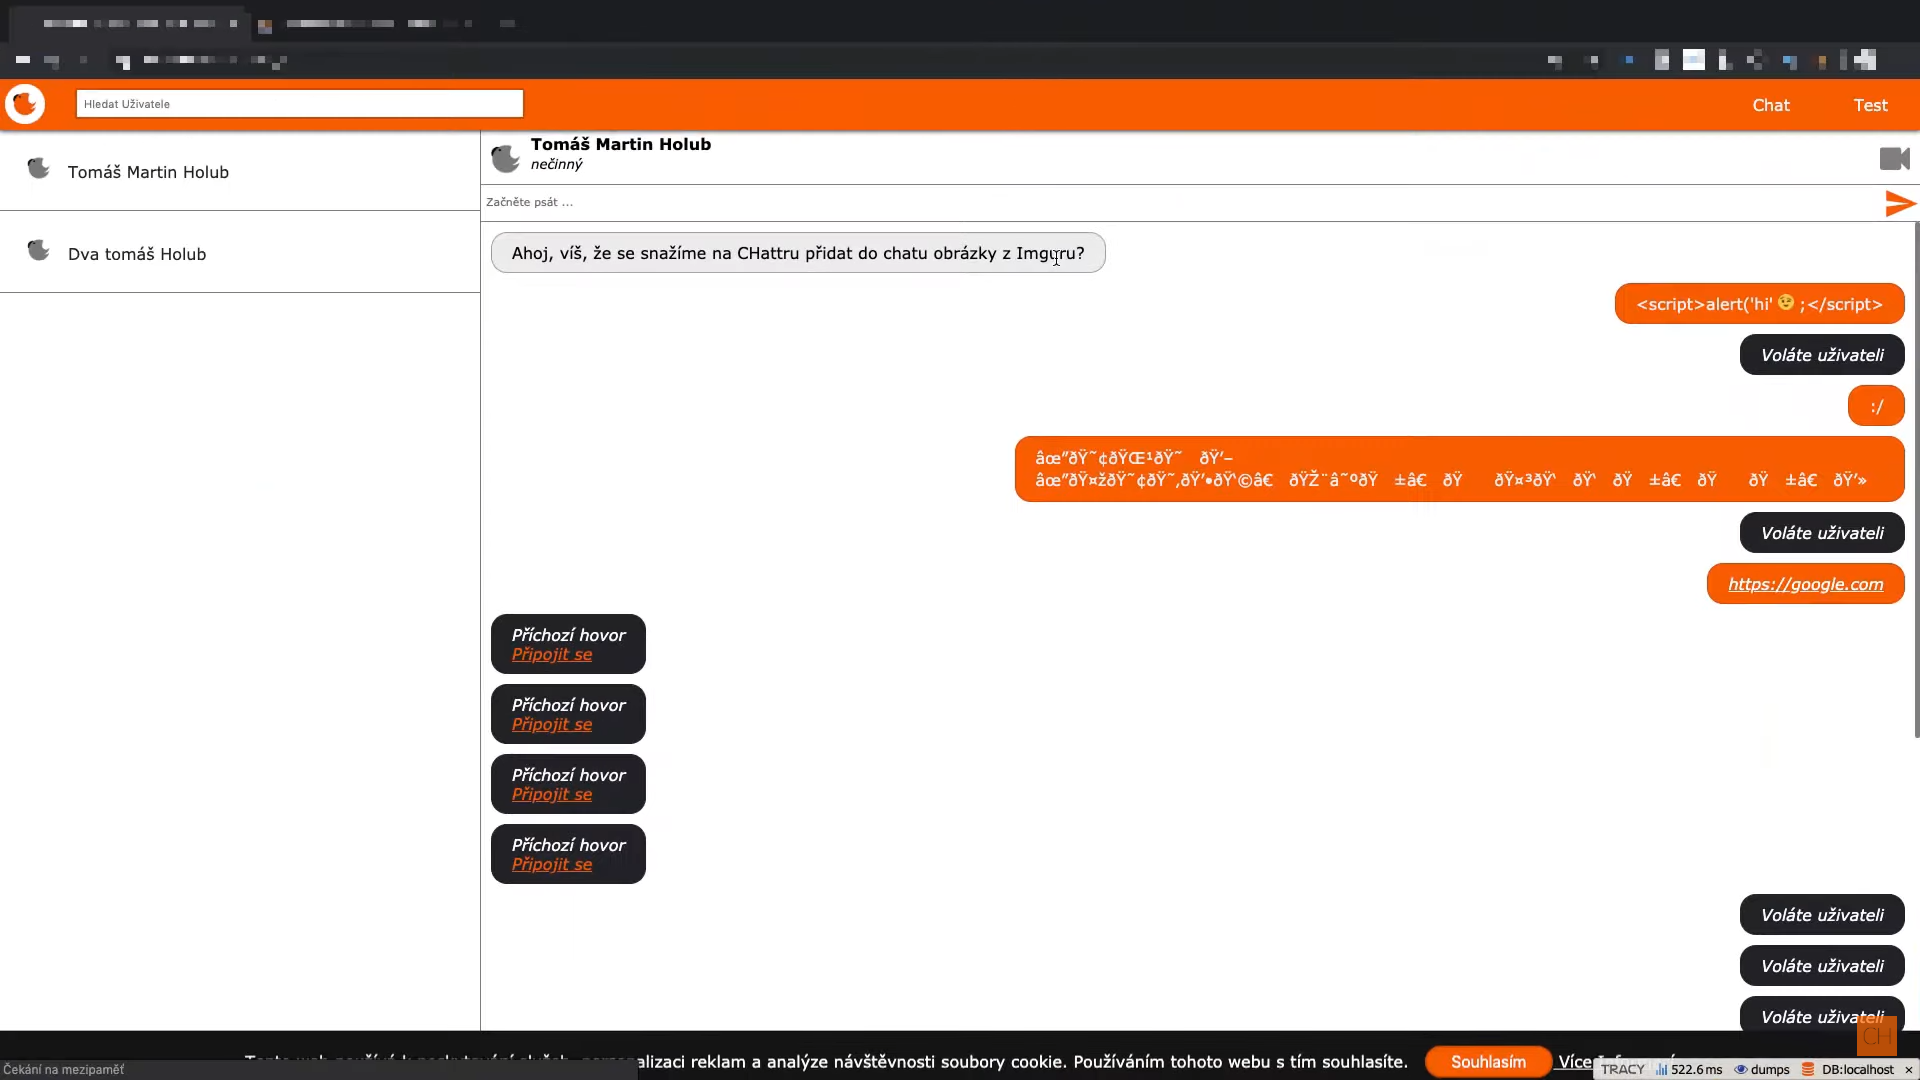Click Souhlasím cookie consent button
The image size is (1920, 1080).
[1488, 1061]
